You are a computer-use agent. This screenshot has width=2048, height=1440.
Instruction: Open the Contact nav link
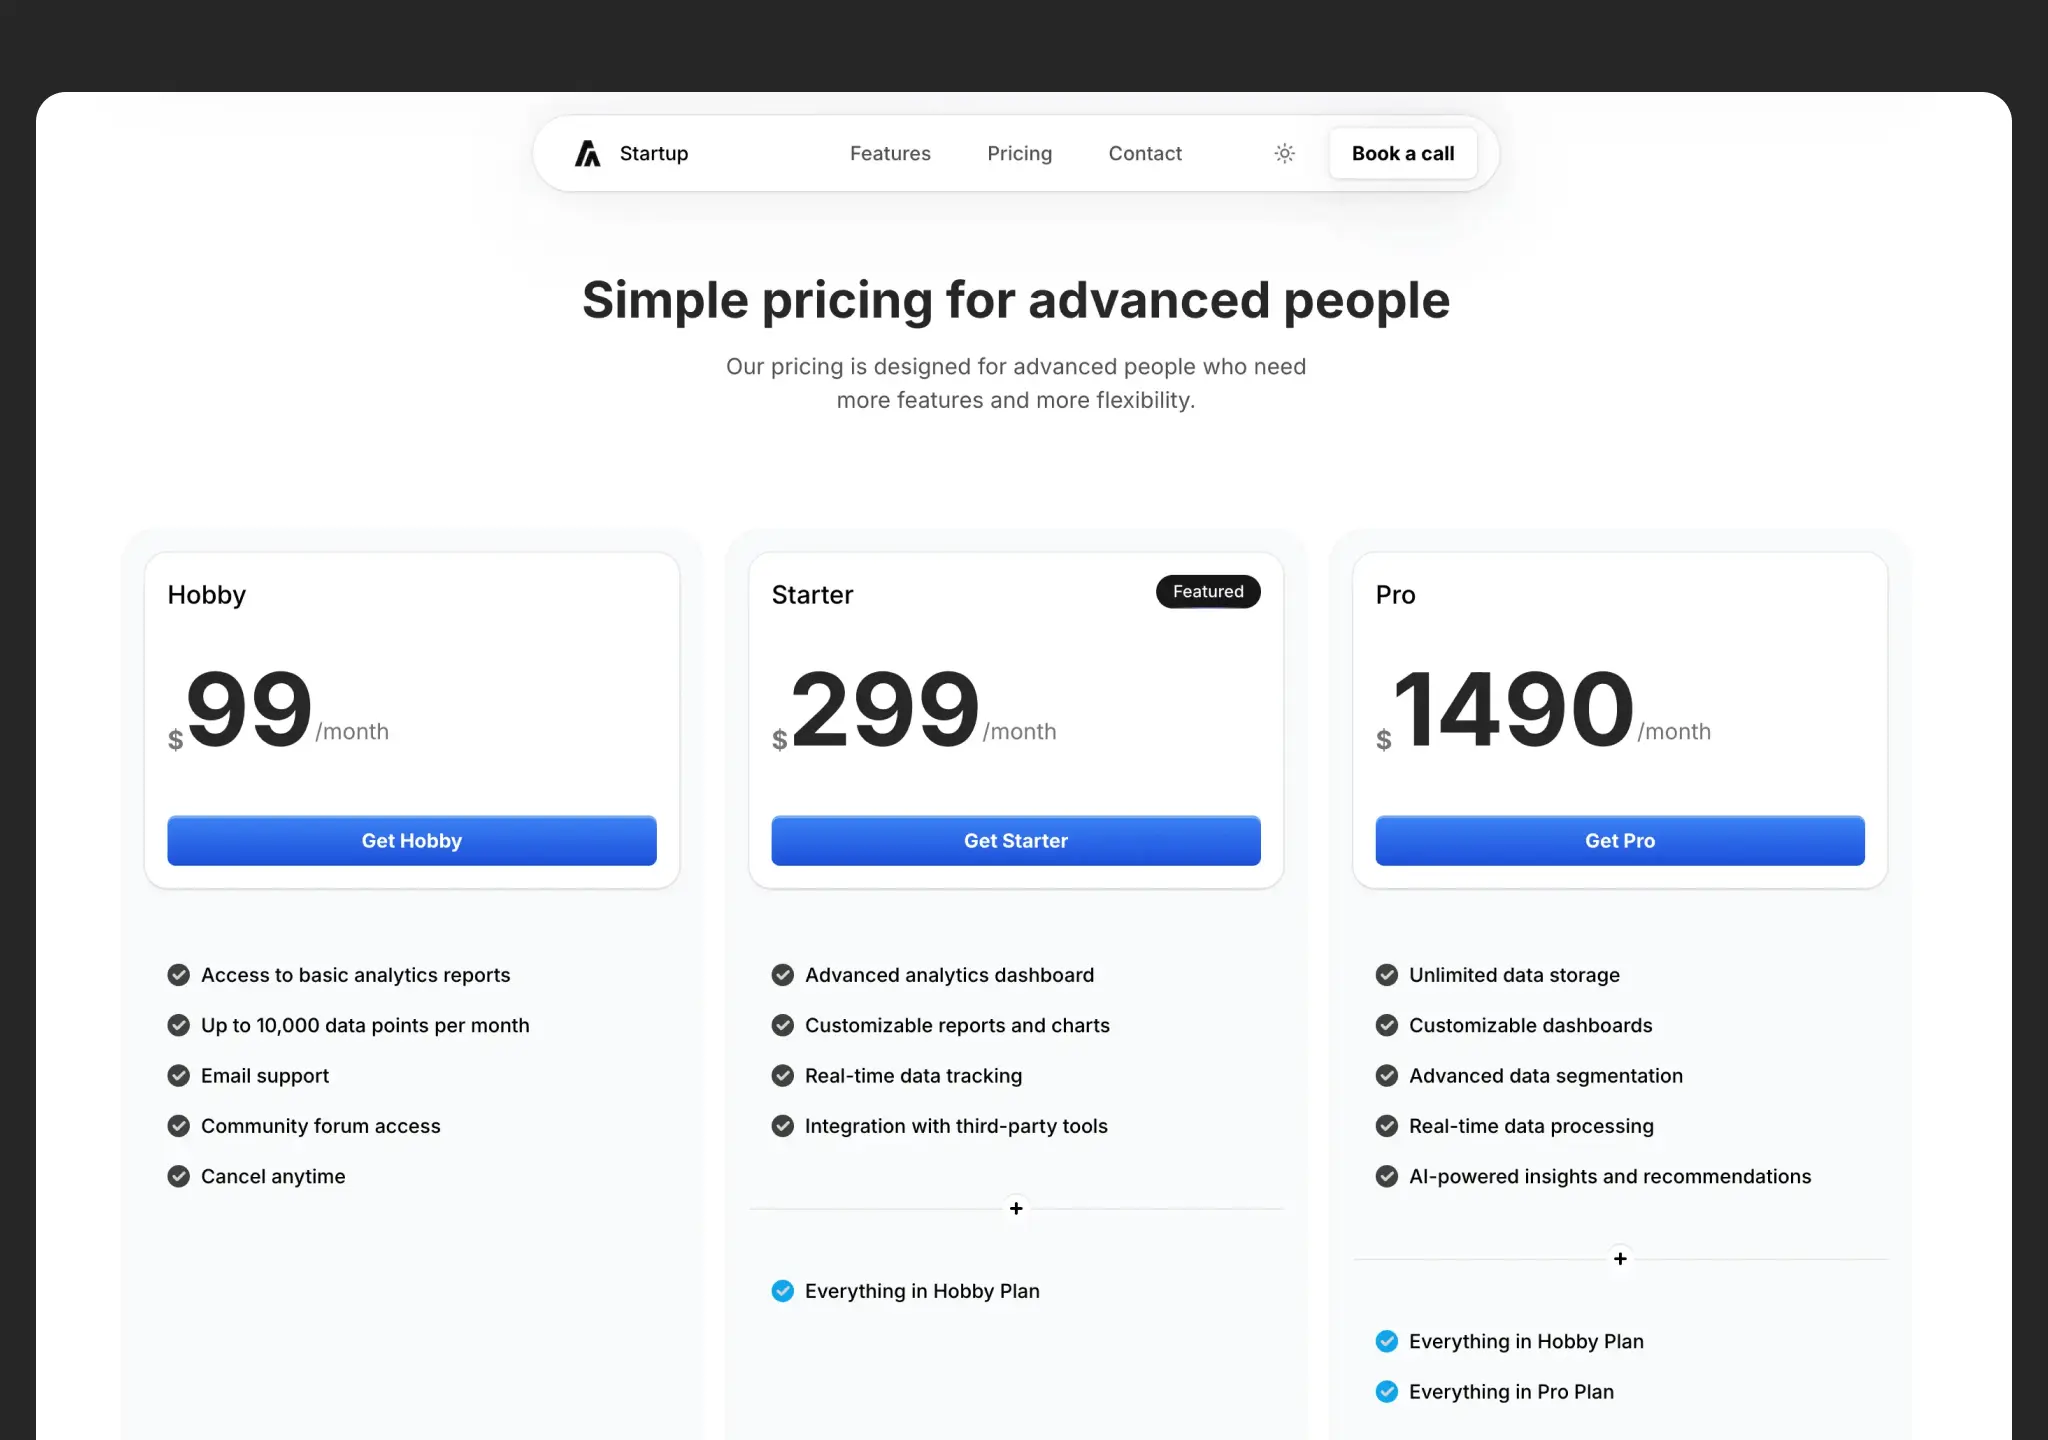[1144, 153]
